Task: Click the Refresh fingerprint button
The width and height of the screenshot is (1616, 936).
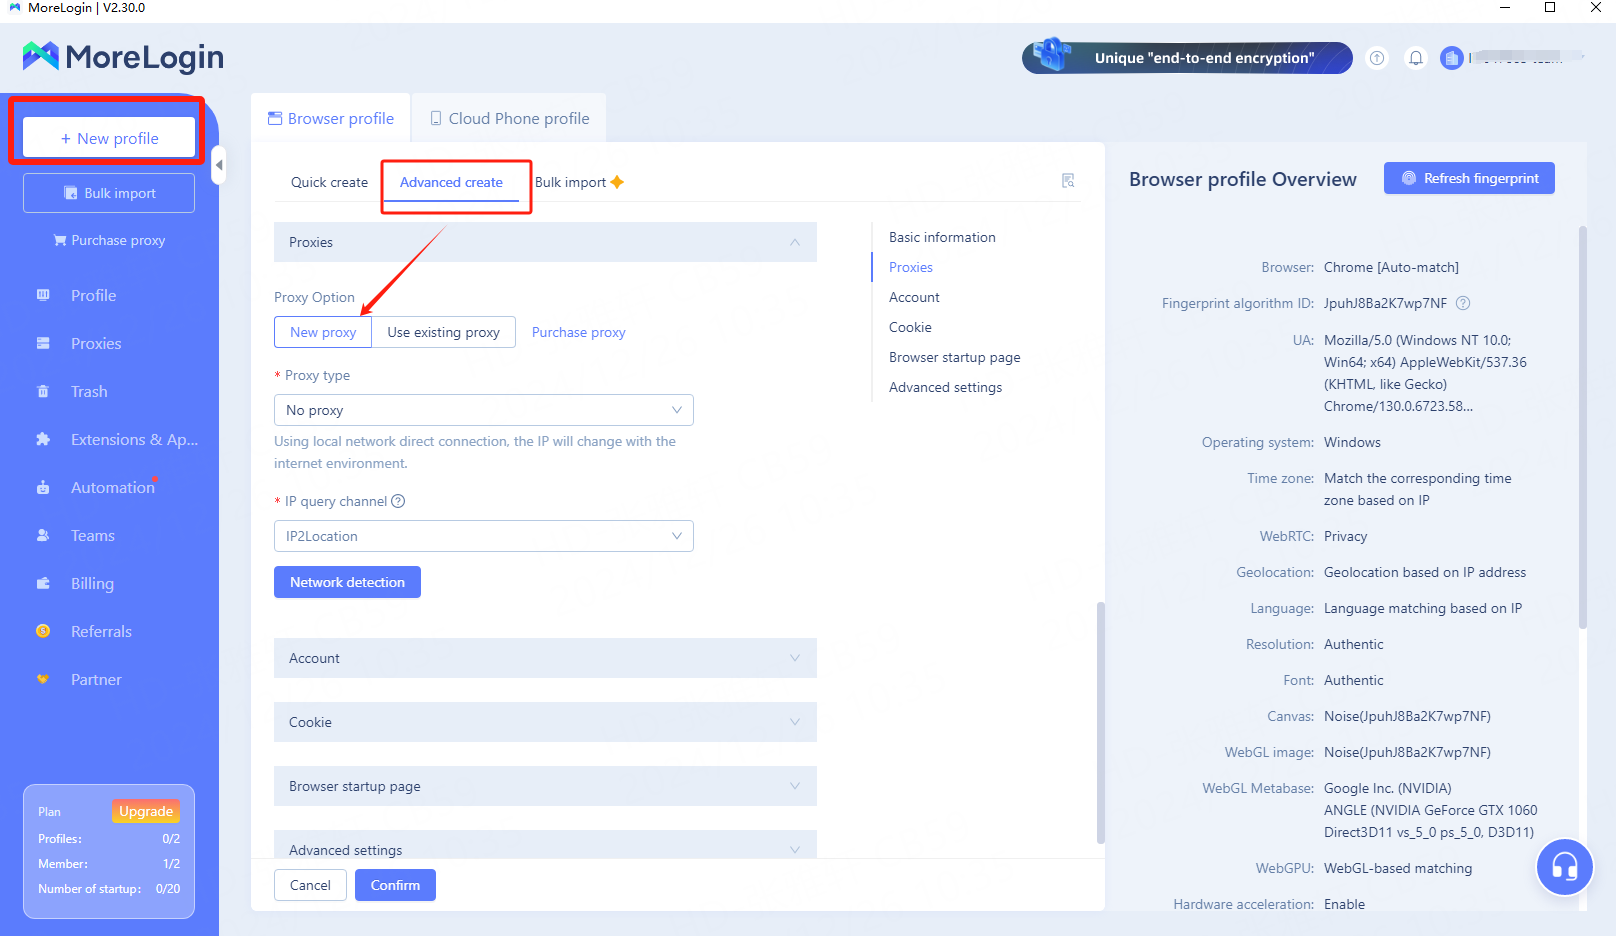Action: [1469, 178]
